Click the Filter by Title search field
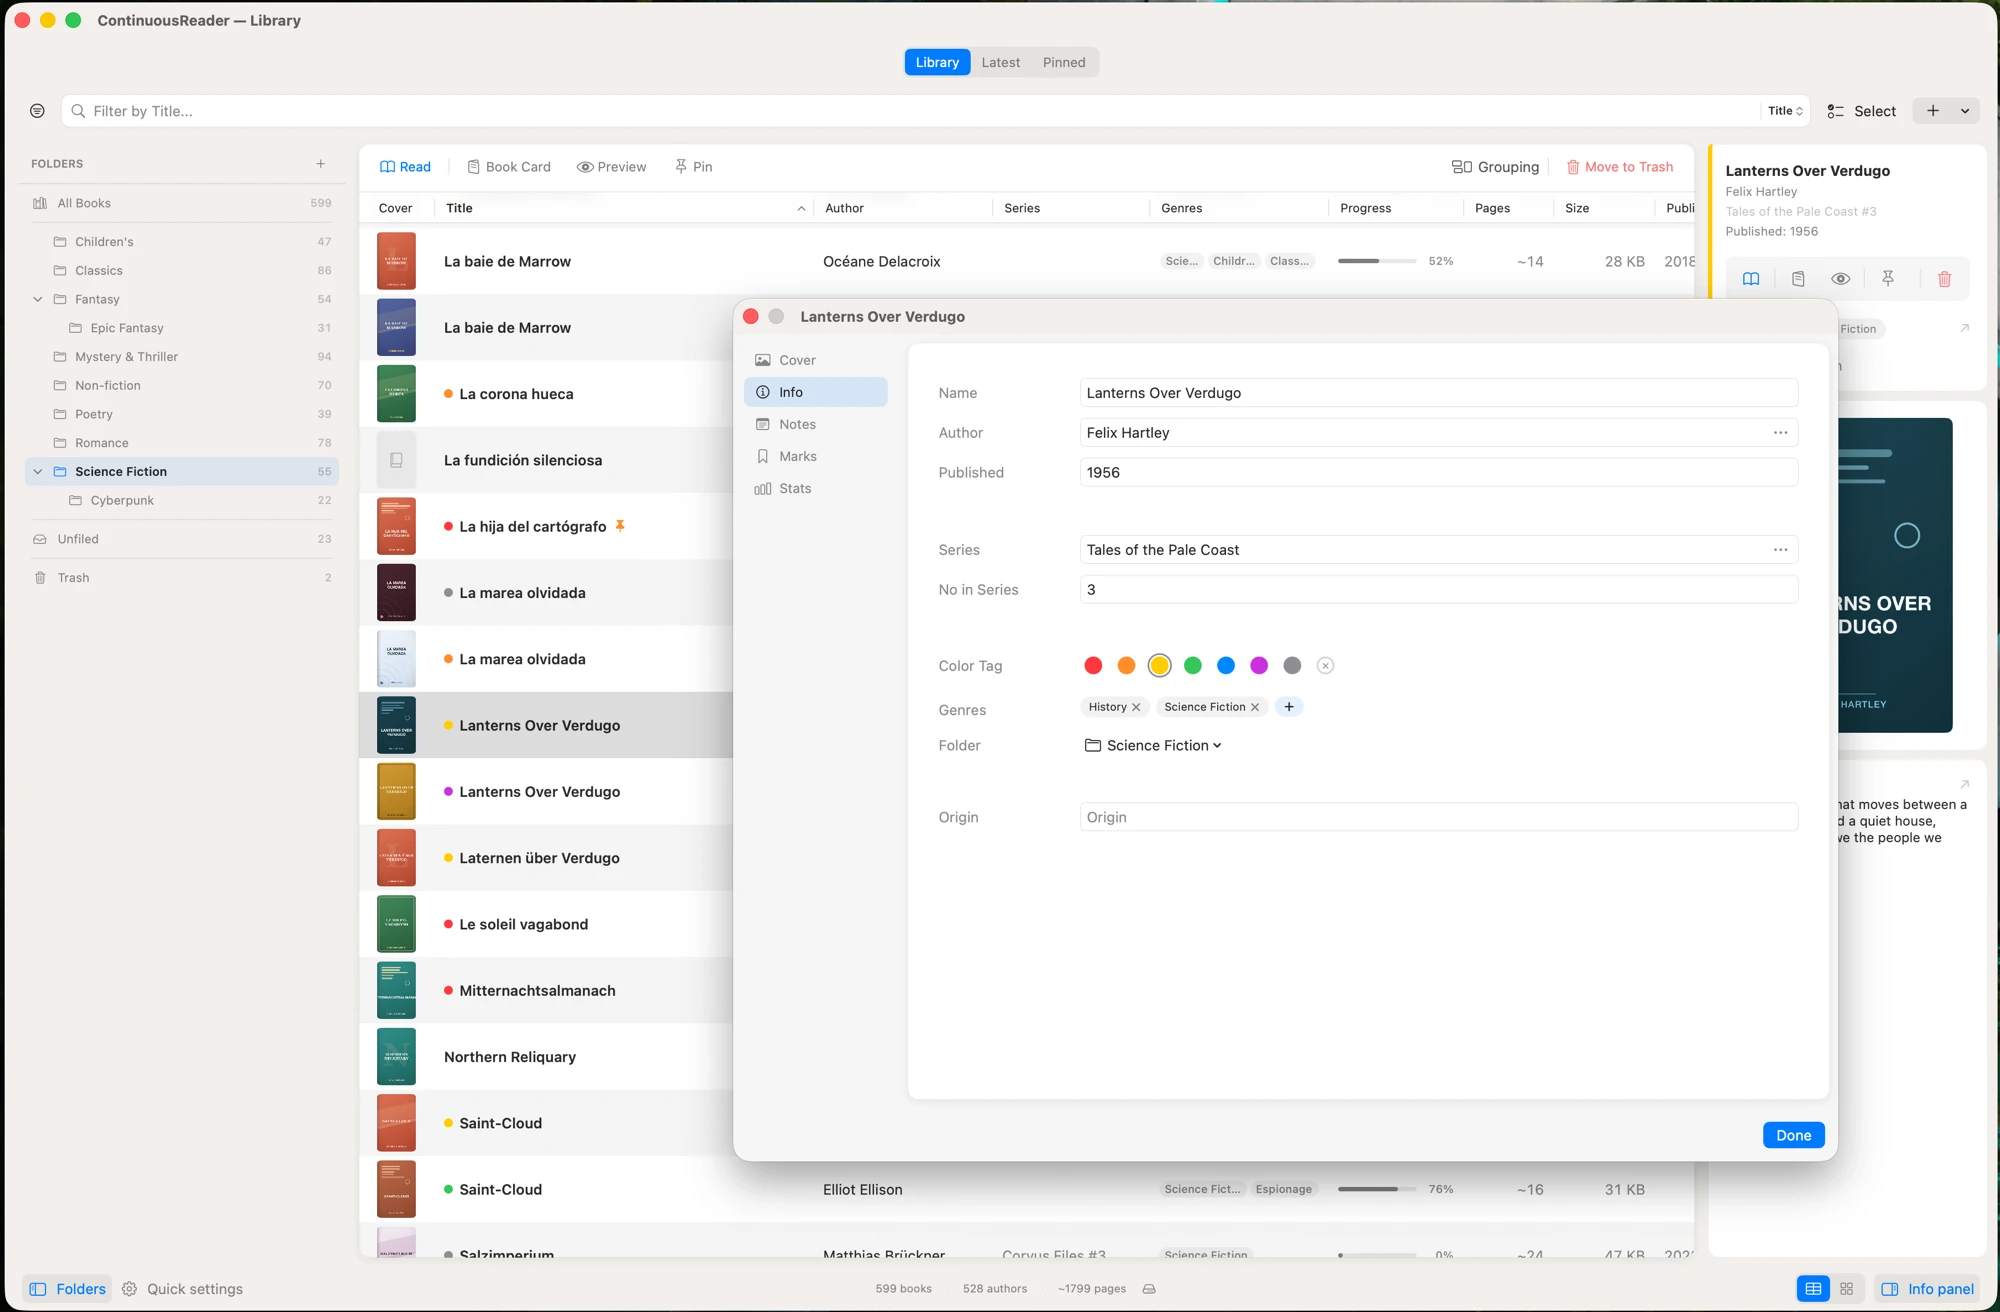 [910, 111]
